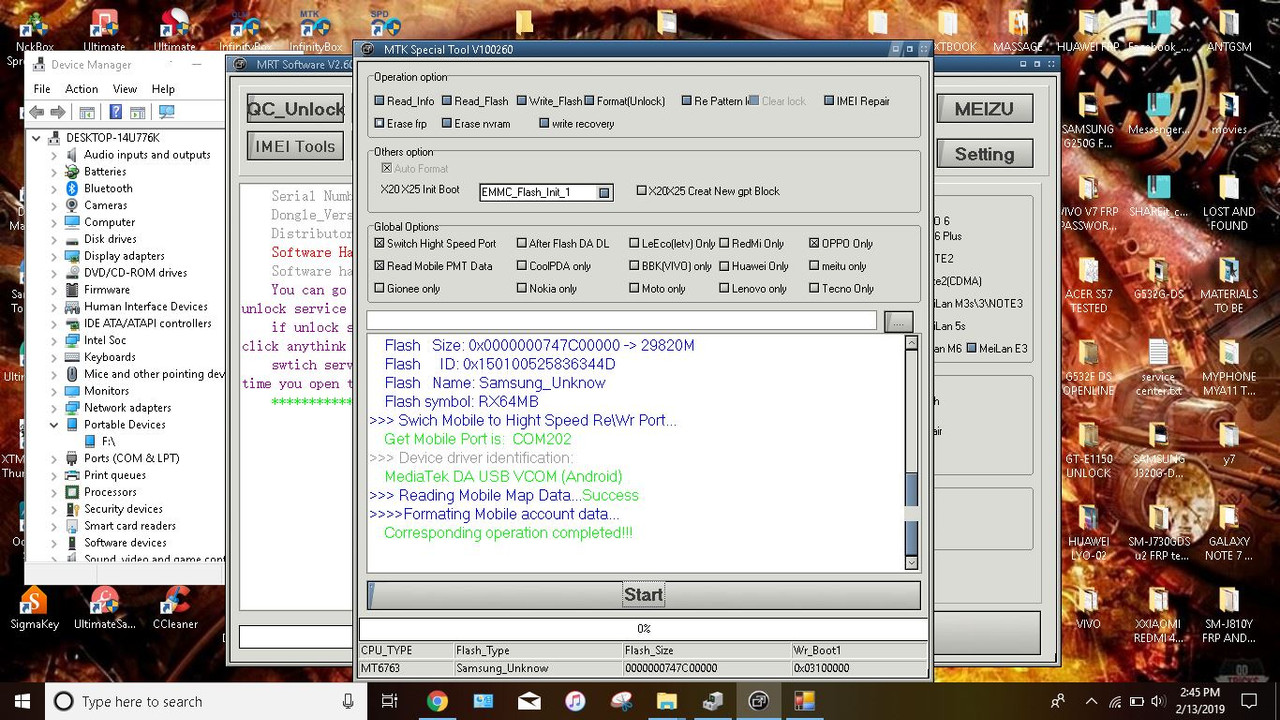Click the MEIZU button in MRT Software
Screen dimensions: 1280x720
coord(984,109)
